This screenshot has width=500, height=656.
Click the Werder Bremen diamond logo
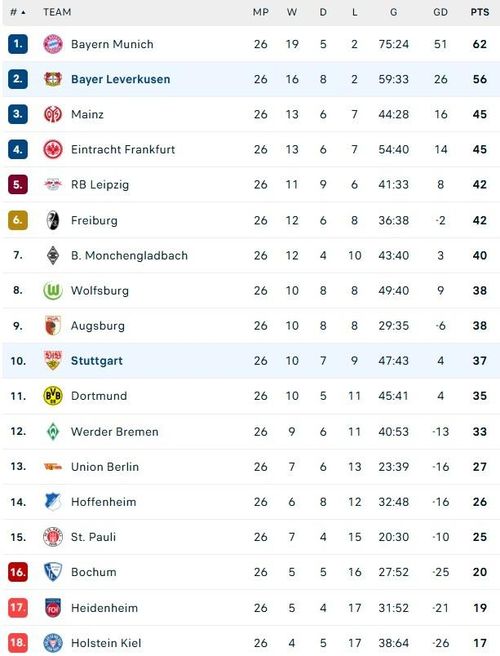click(53, 431)
